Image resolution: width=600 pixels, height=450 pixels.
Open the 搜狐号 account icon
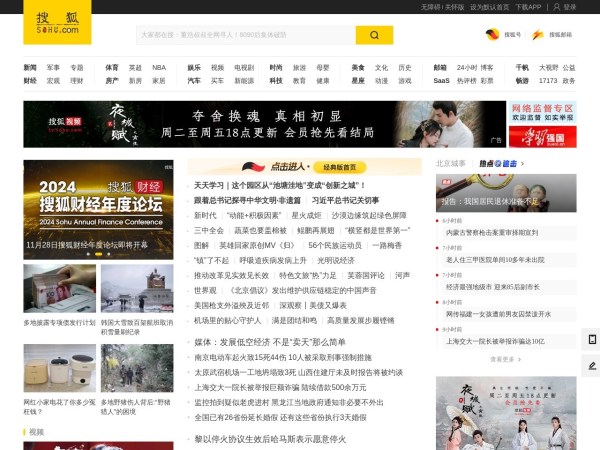point(492,35)
